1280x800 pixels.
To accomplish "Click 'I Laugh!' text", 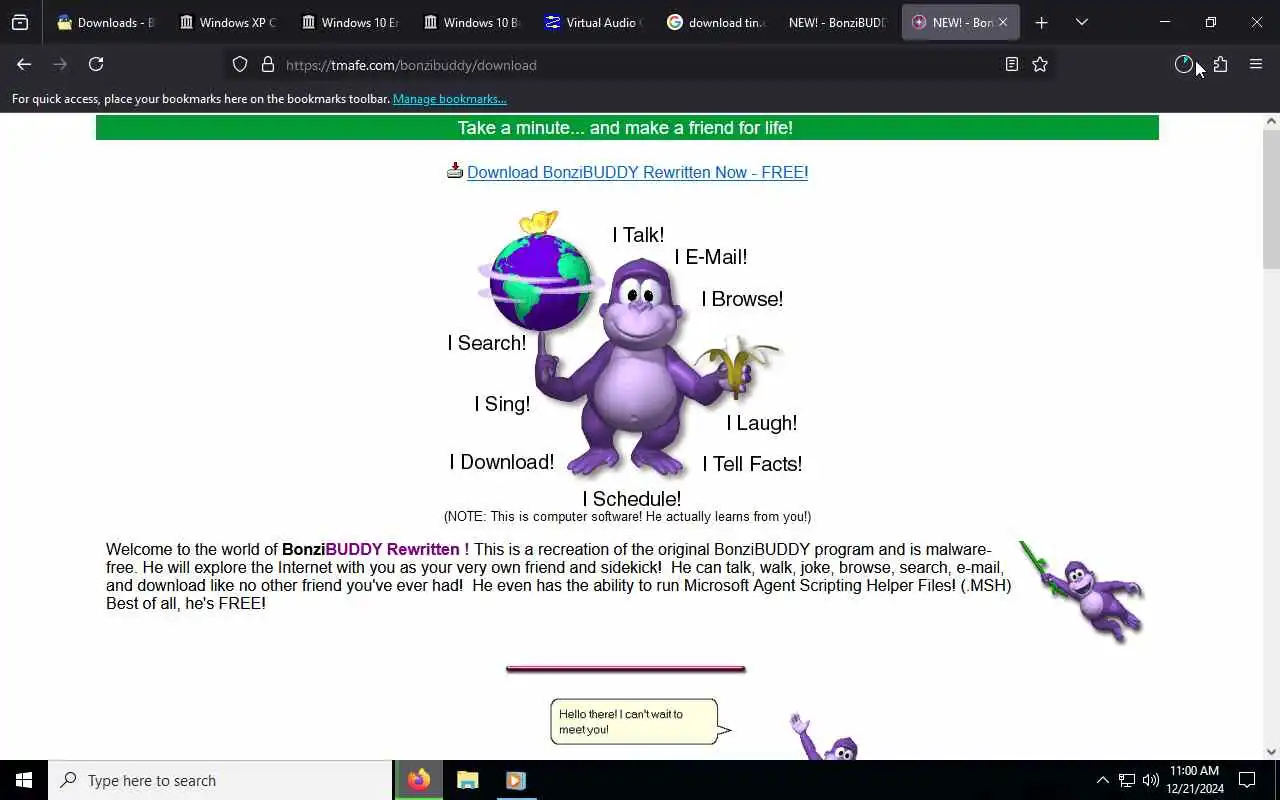I will 762,423.
